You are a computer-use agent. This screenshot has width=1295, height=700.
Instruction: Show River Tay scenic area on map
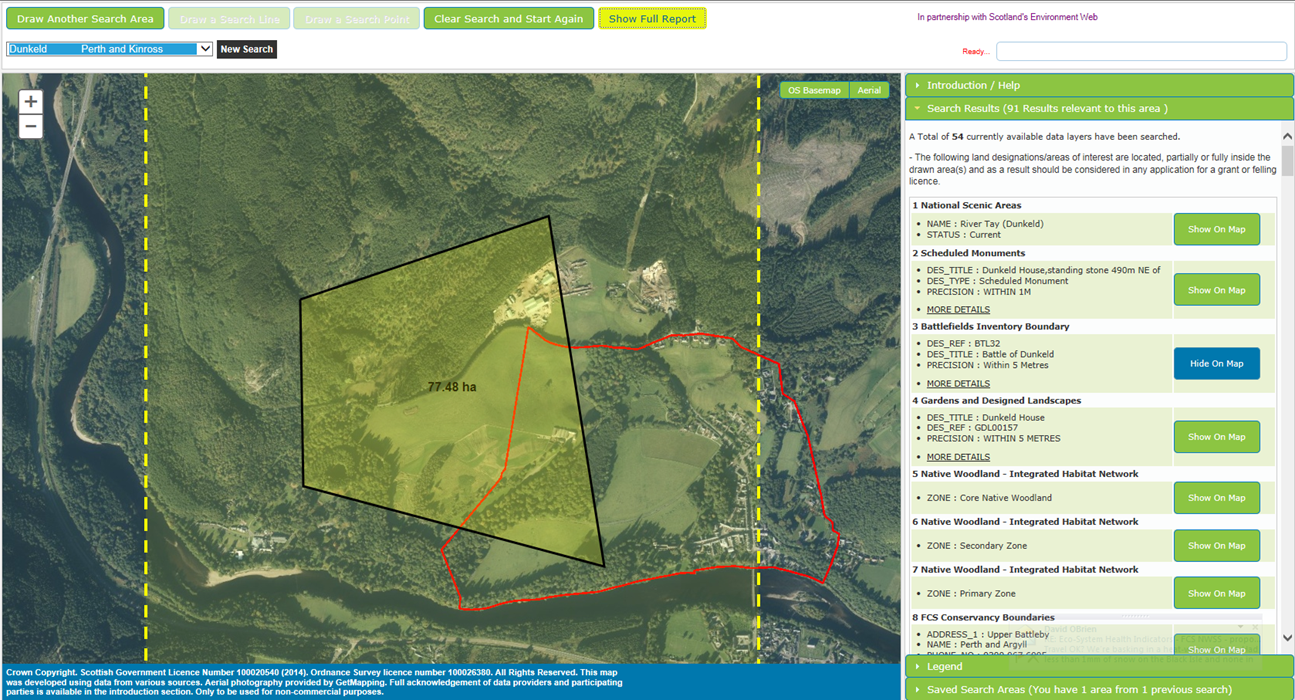(x=1216, y=229)
